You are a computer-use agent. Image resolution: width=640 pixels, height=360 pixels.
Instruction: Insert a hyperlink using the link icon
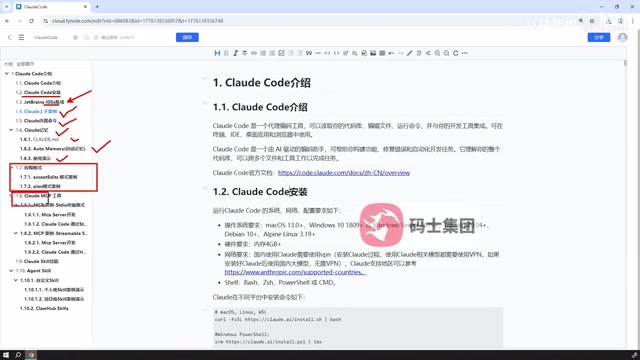(254, 53)
